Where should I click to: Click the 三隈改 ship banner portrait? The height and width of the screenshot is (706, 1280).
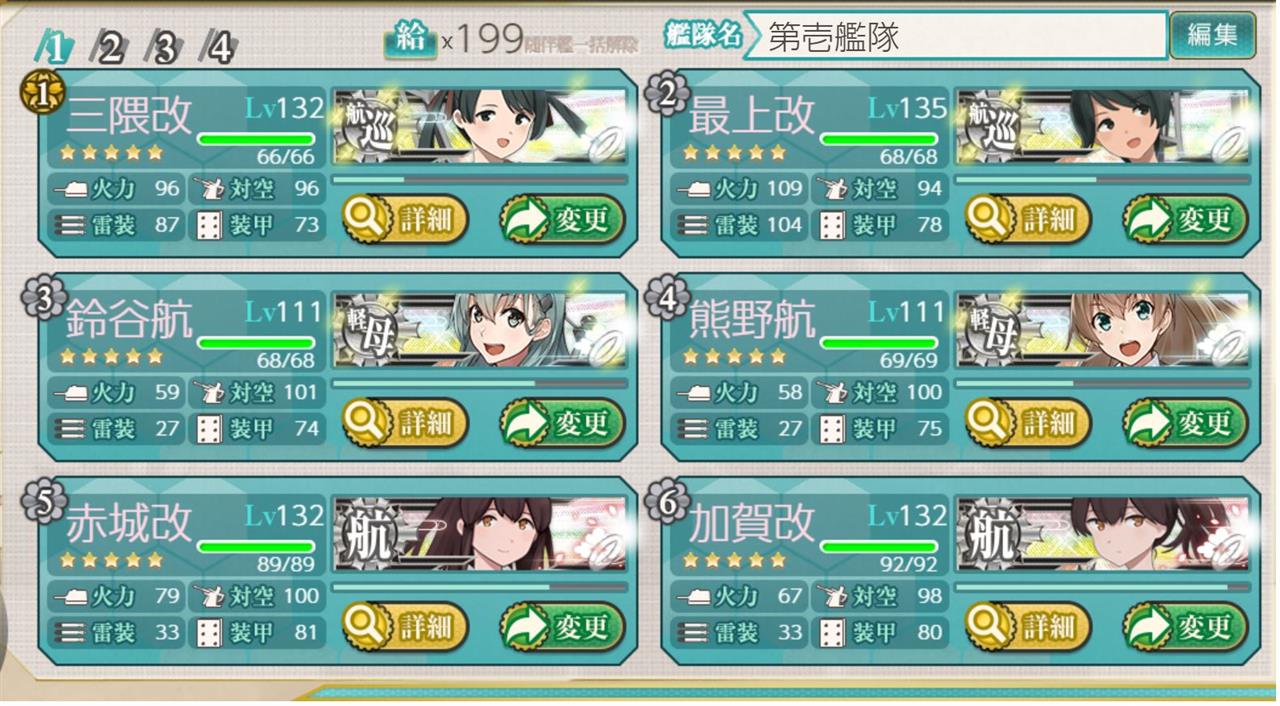pos(480,127)
